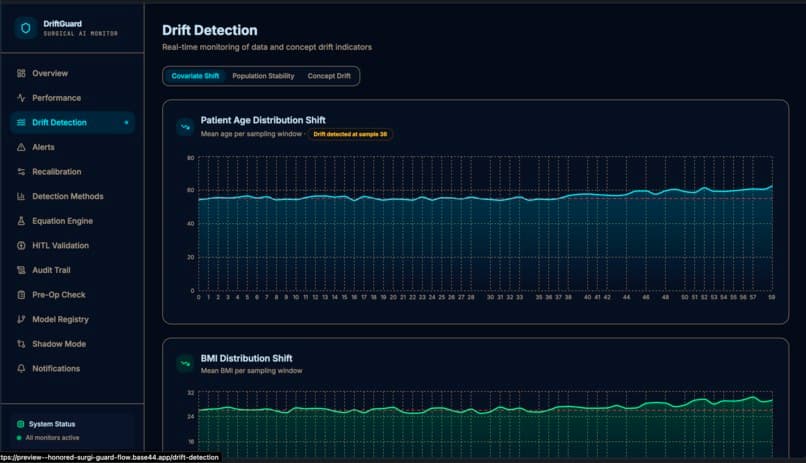Open Pre-Op Check
The image size is (806, 463).
[72, 294]
